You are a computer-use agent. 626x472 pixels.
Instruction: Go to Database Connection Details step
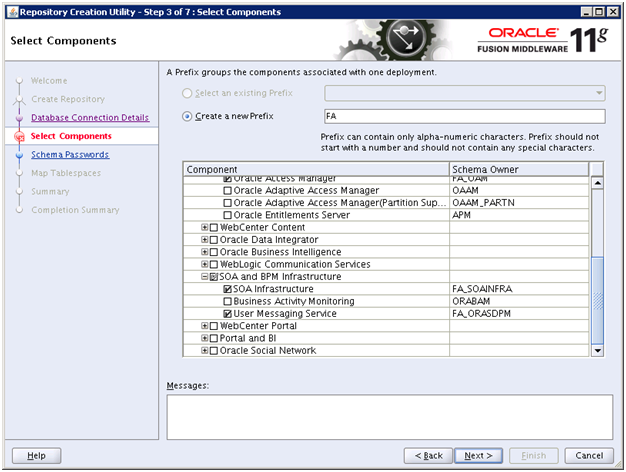[90, 118]
